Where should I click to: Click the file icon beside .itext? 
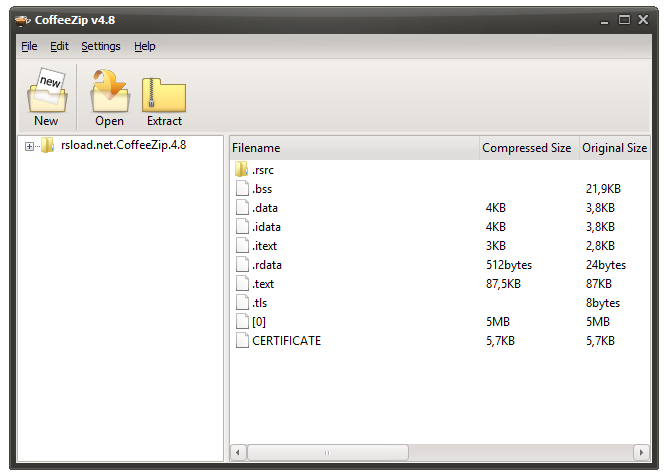click(242, 245)
